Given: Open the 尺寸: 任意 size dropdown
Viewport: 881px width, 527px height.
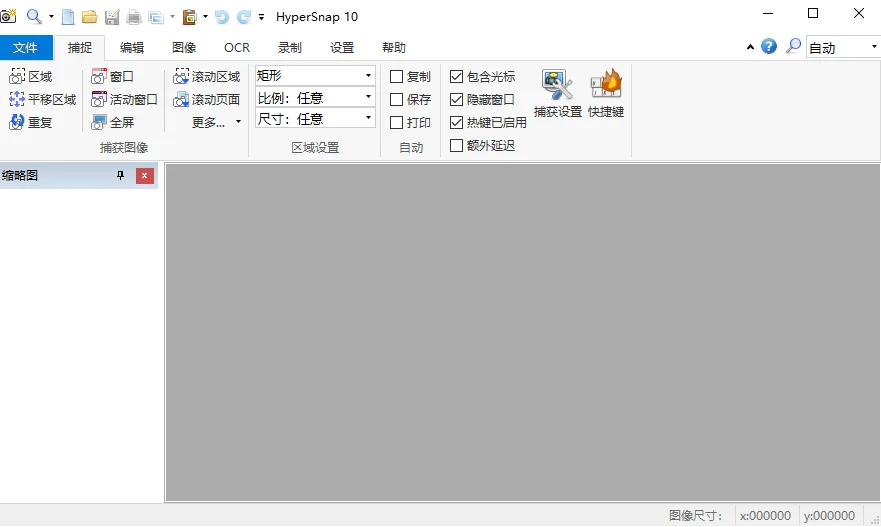Looking at the screenshot, I should (315, 119).
